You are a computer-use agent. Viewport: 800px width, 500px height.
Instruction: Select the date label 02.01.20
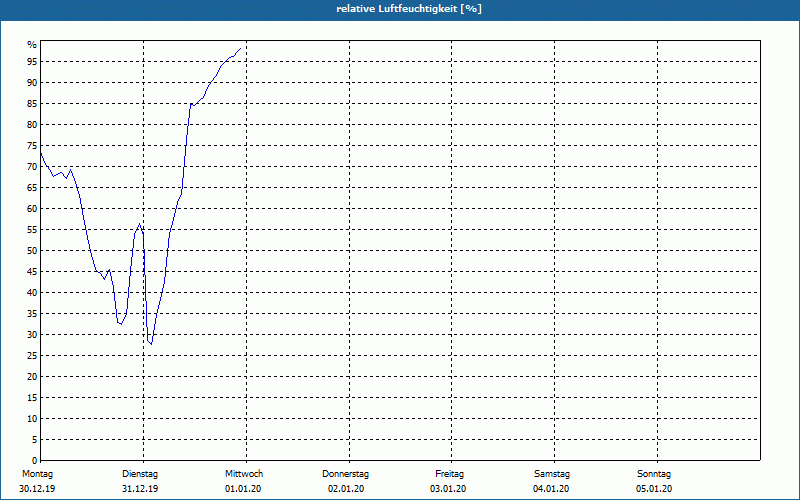(346, 489)
